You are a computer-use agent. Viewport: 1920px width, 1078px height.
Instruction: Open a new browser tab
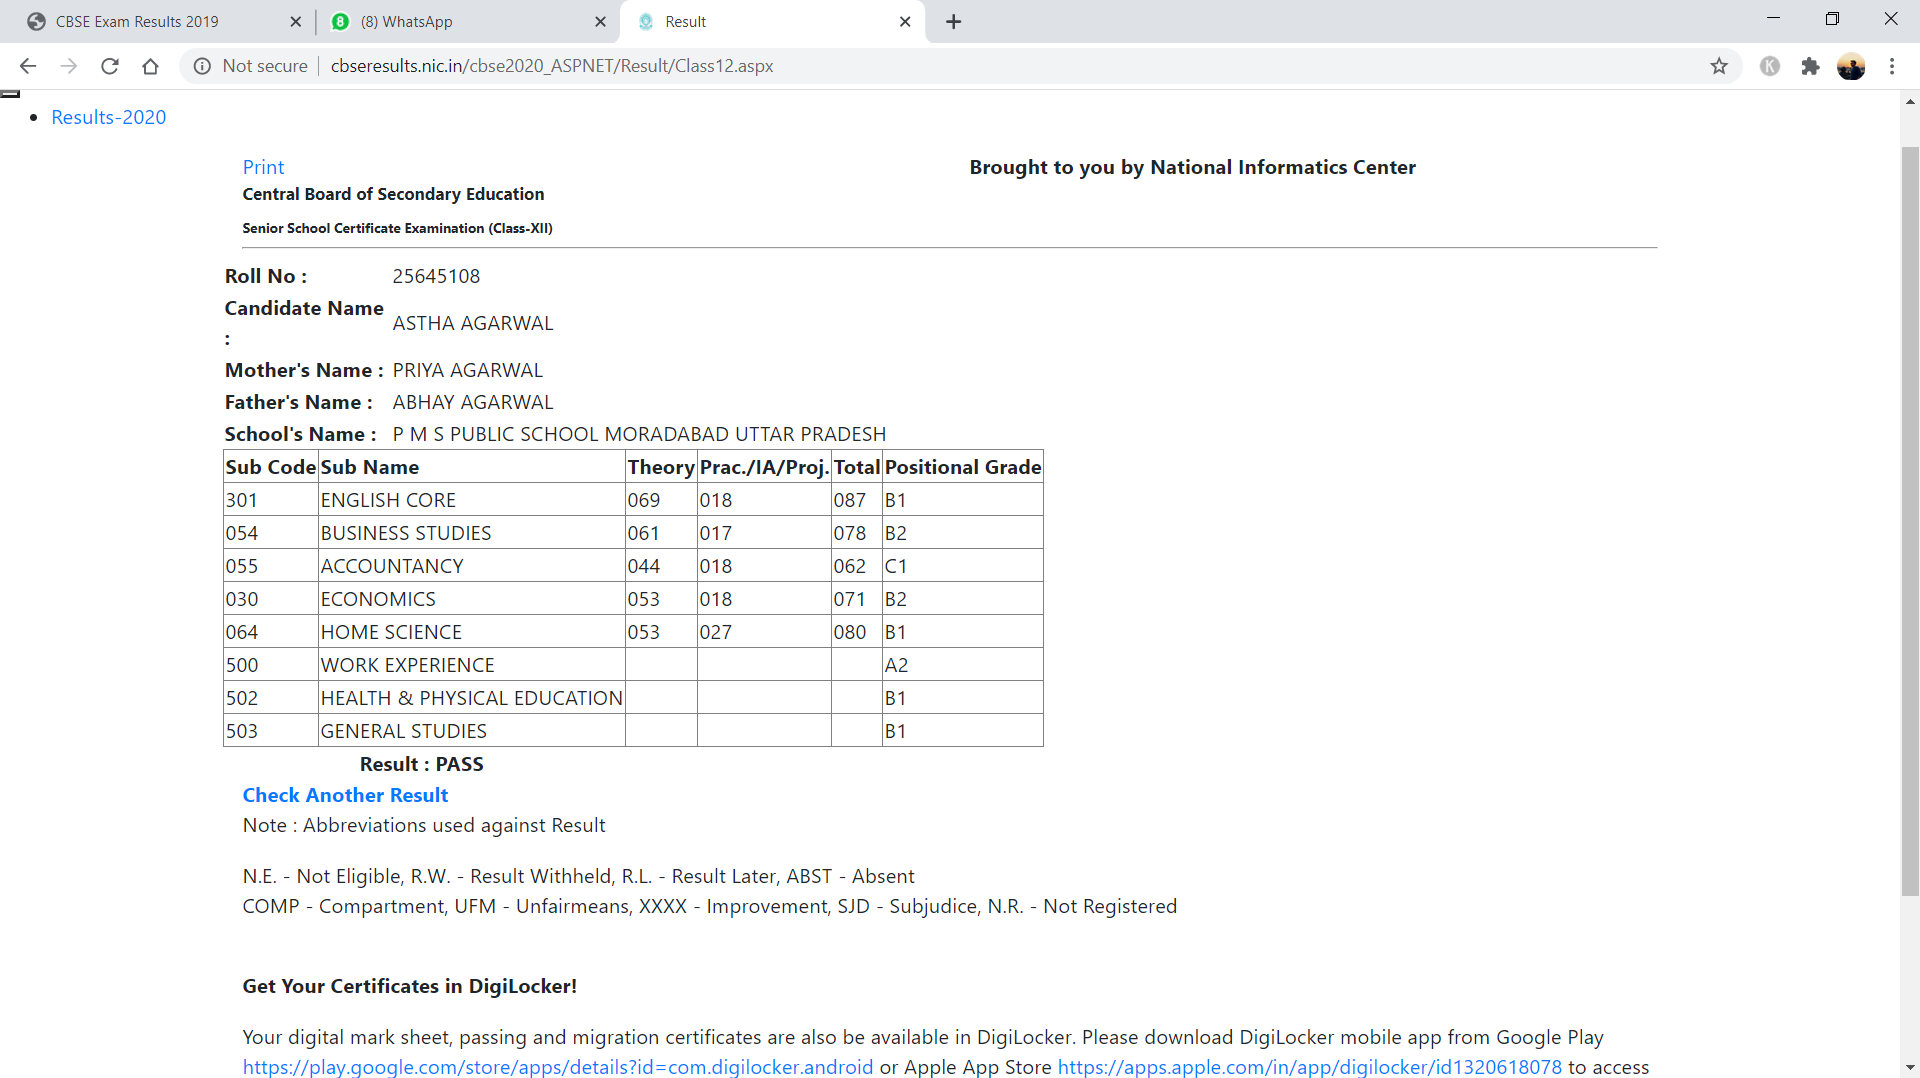coord(954,22)
